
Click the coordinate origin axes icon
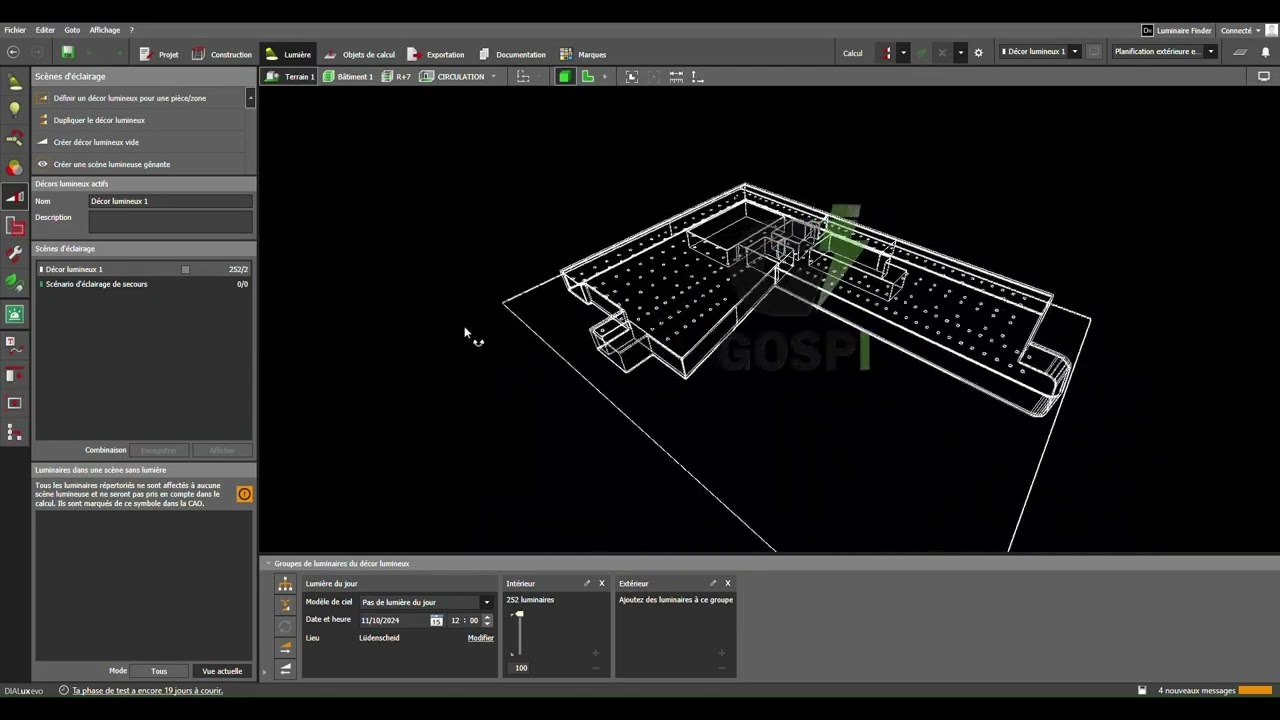(x=697, y=76)
